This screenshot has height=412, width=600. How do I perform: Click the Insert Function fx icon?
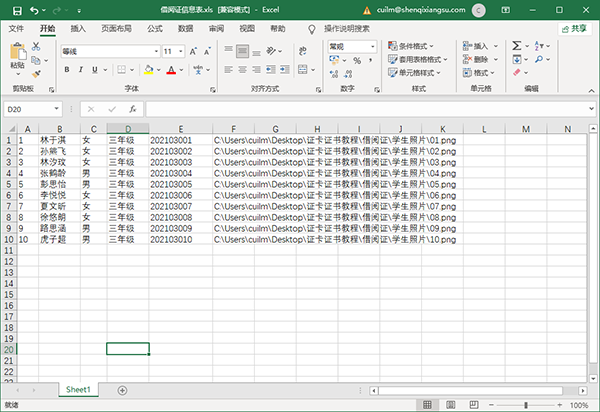(x=133, y=109)
